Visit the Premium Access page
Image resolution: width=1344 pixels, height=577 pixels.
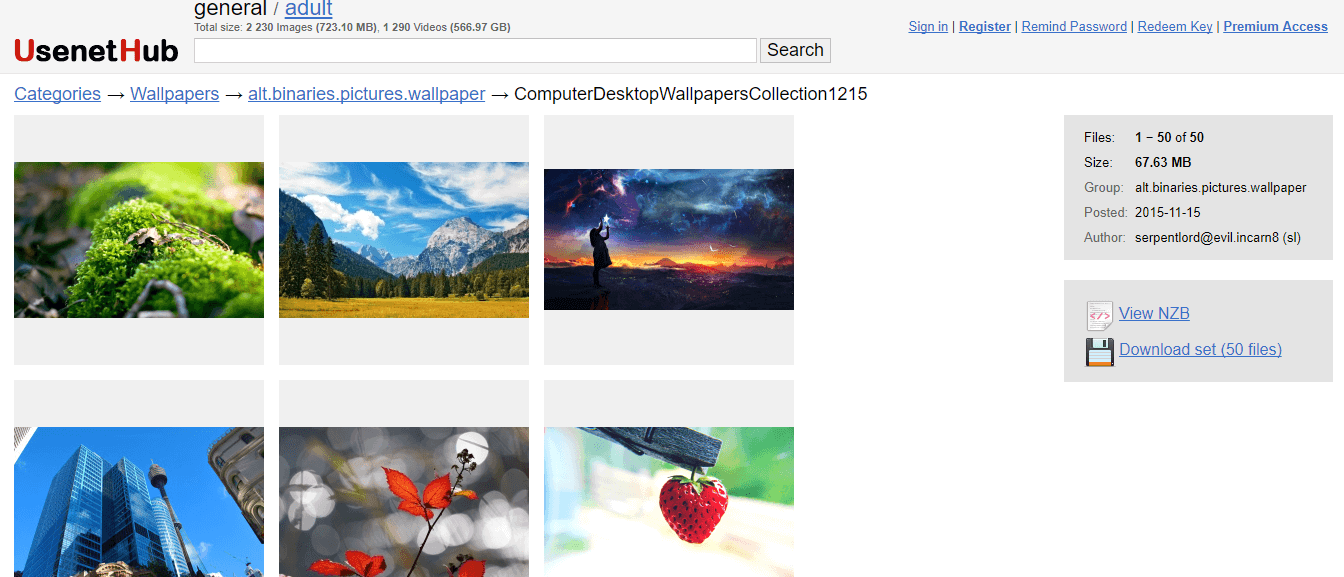1275,27
